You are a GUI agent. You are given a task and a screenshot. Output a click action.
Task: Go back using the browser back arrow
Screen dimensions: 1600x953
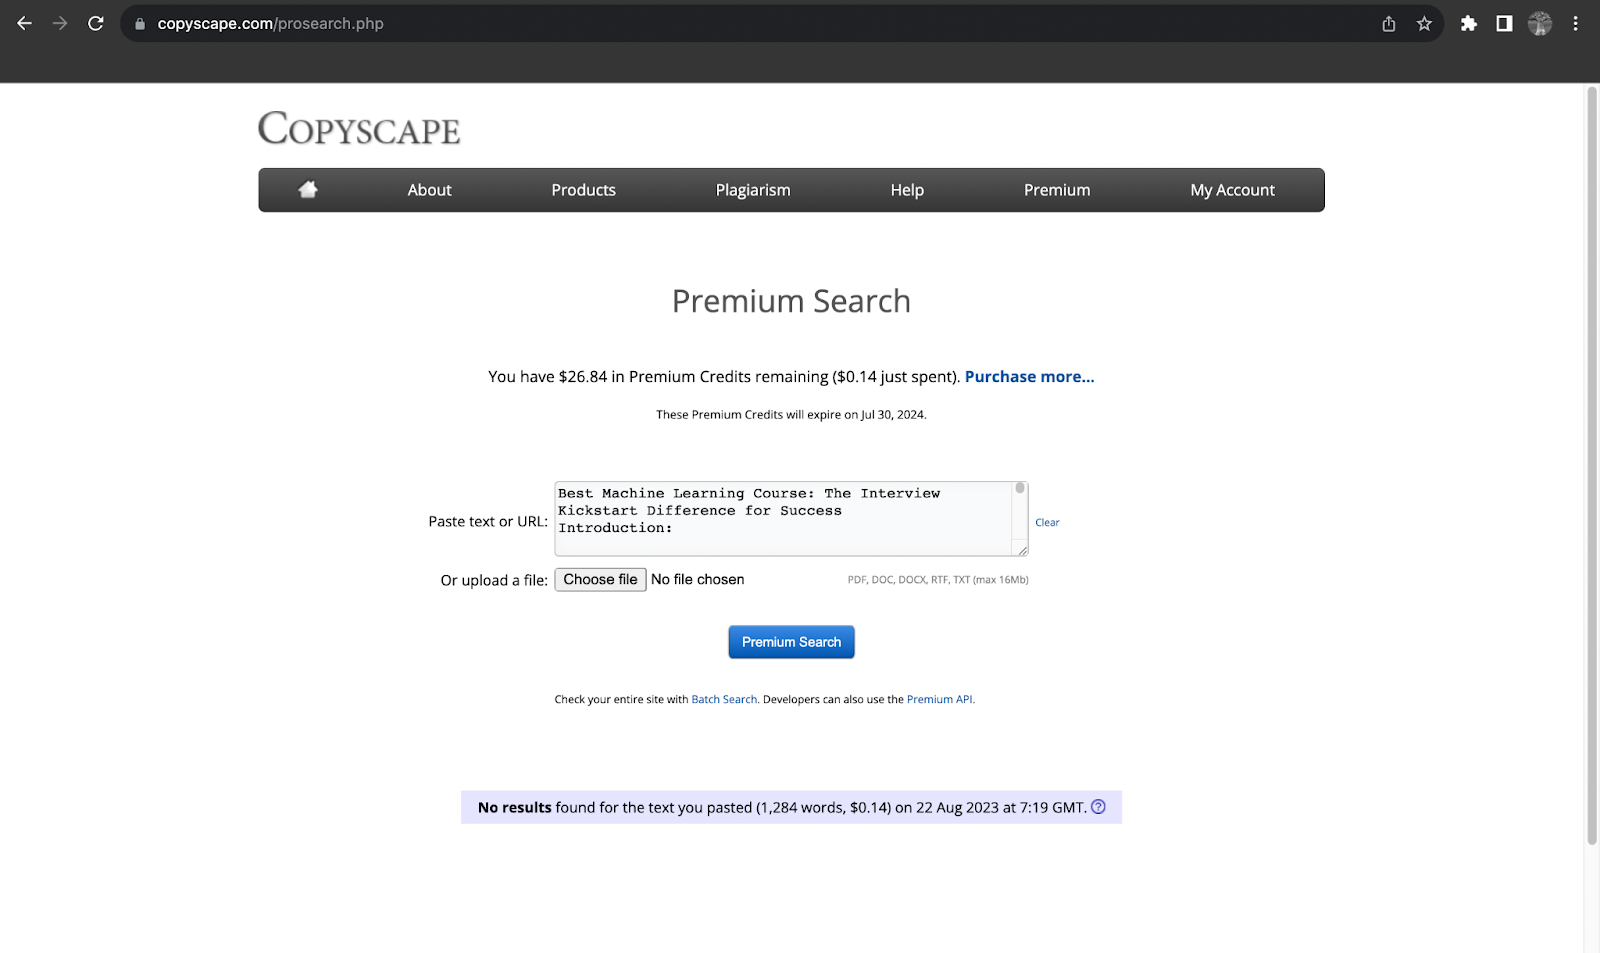[x=25, y=23]
